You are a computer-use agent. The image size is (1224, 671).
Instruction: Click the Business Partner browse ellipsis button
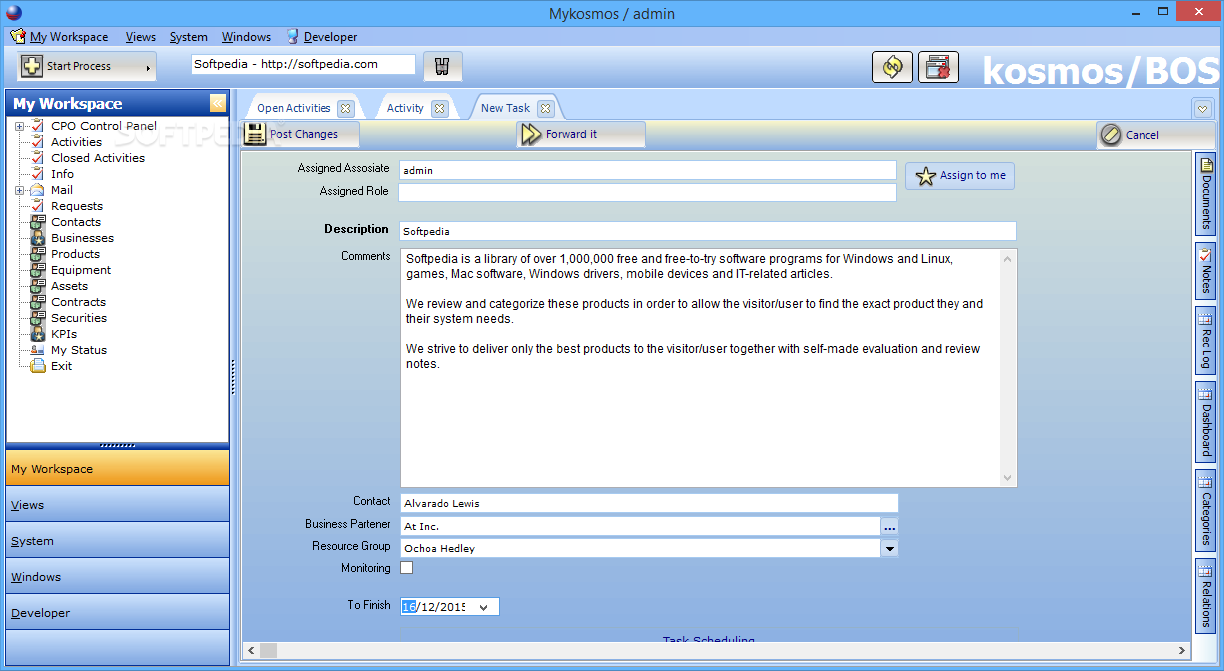pos(889,526)
